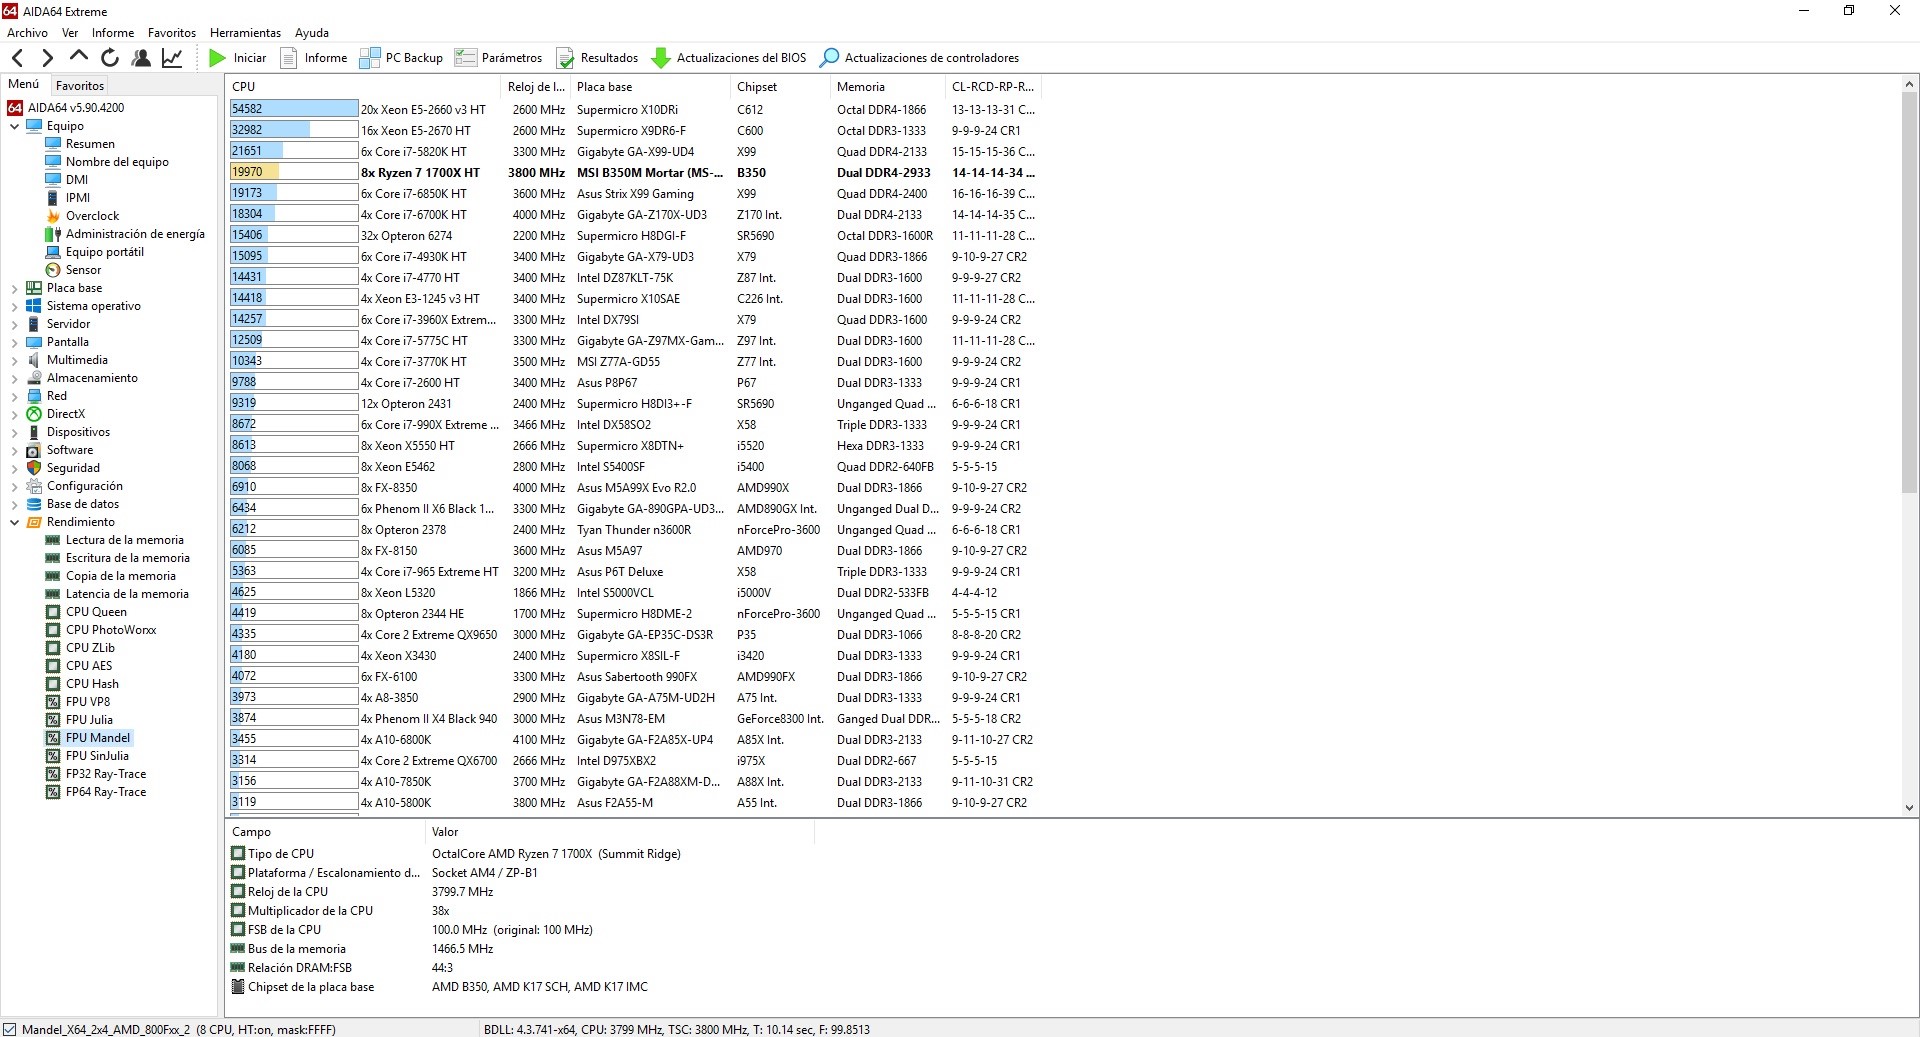This screenshot has height=1037, width=1920.
Task: Click the Tipo de CPU field row
Action: coord(520,854)
